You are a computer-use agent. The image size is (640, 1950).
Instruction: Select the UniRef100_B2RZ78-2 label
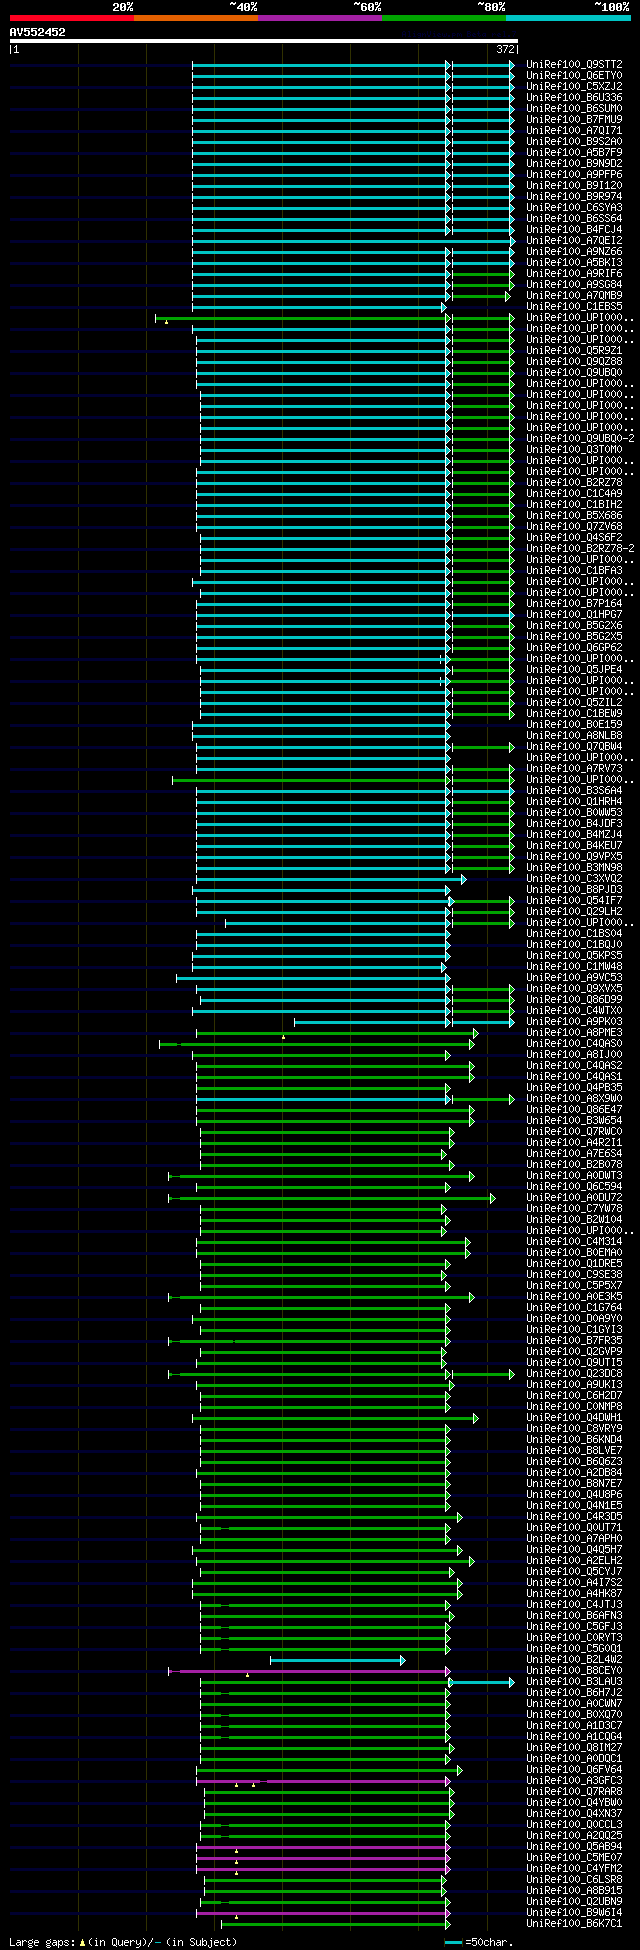580,548
